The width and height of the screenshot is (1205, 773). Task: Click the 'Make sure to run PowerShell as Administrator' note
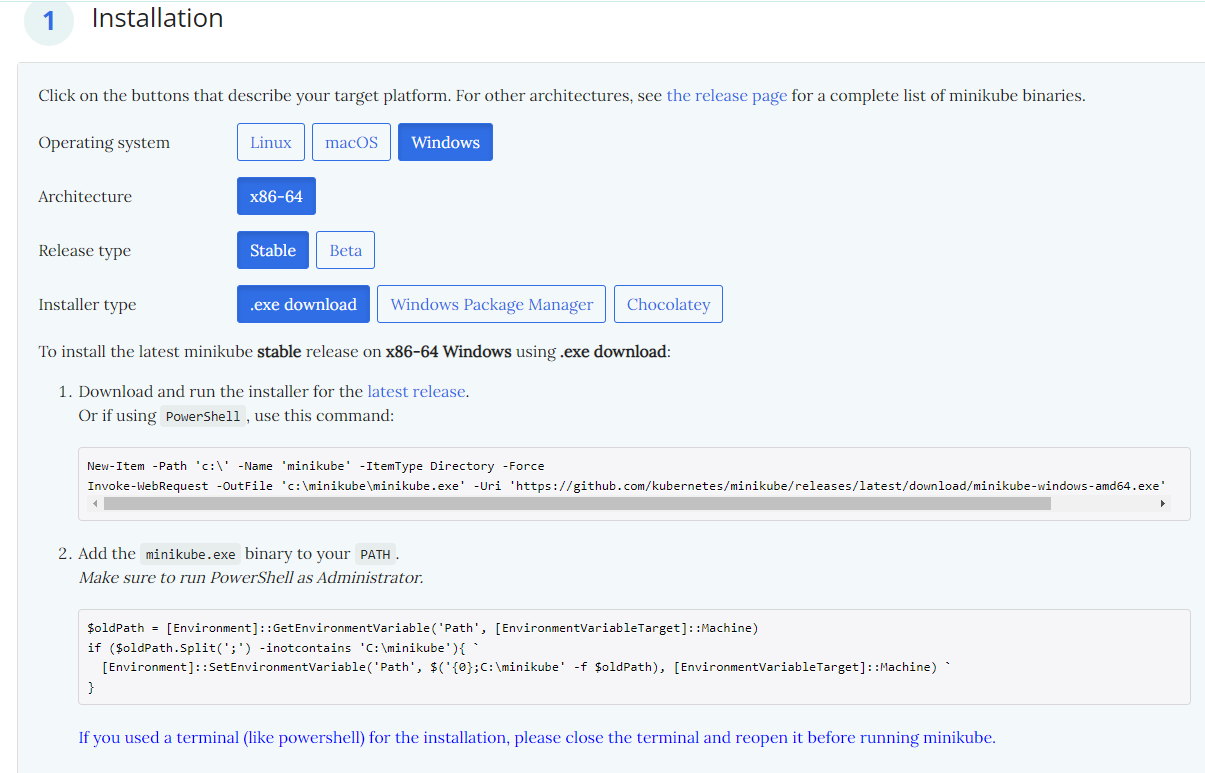[x=251, y=577]
